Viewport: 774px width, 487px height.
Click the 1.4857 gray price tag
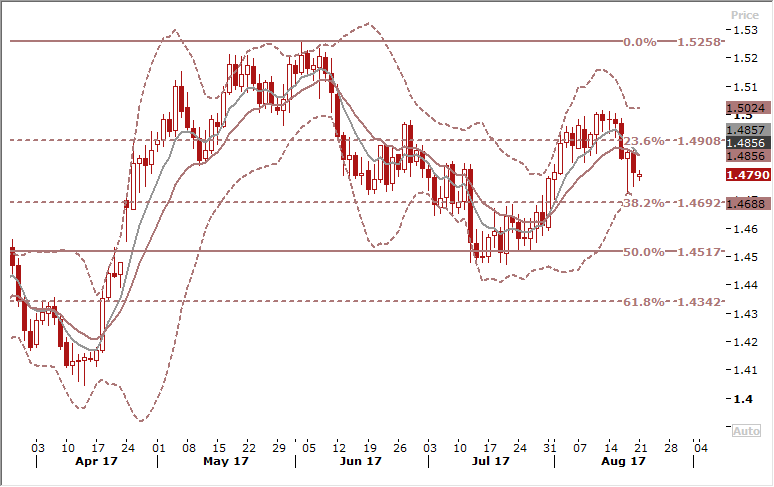click(x=748, y=130)
